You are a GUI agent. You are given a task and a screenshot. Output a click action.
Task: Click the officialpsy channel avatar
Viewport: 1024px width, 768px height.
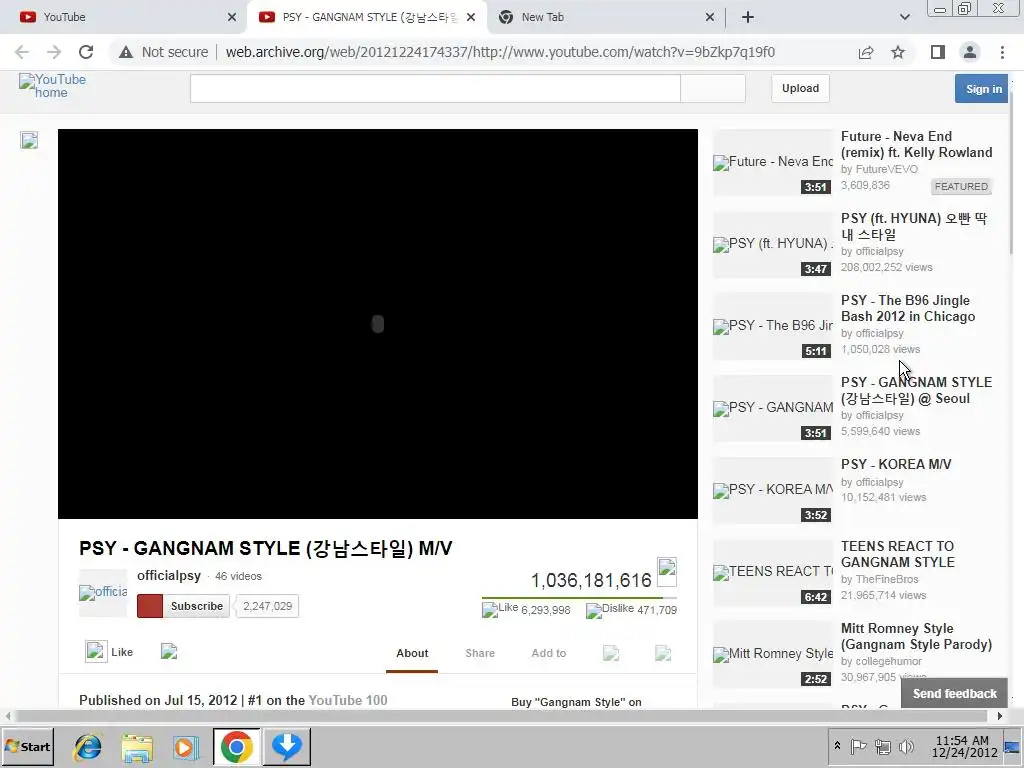click(x=103, y=593)
